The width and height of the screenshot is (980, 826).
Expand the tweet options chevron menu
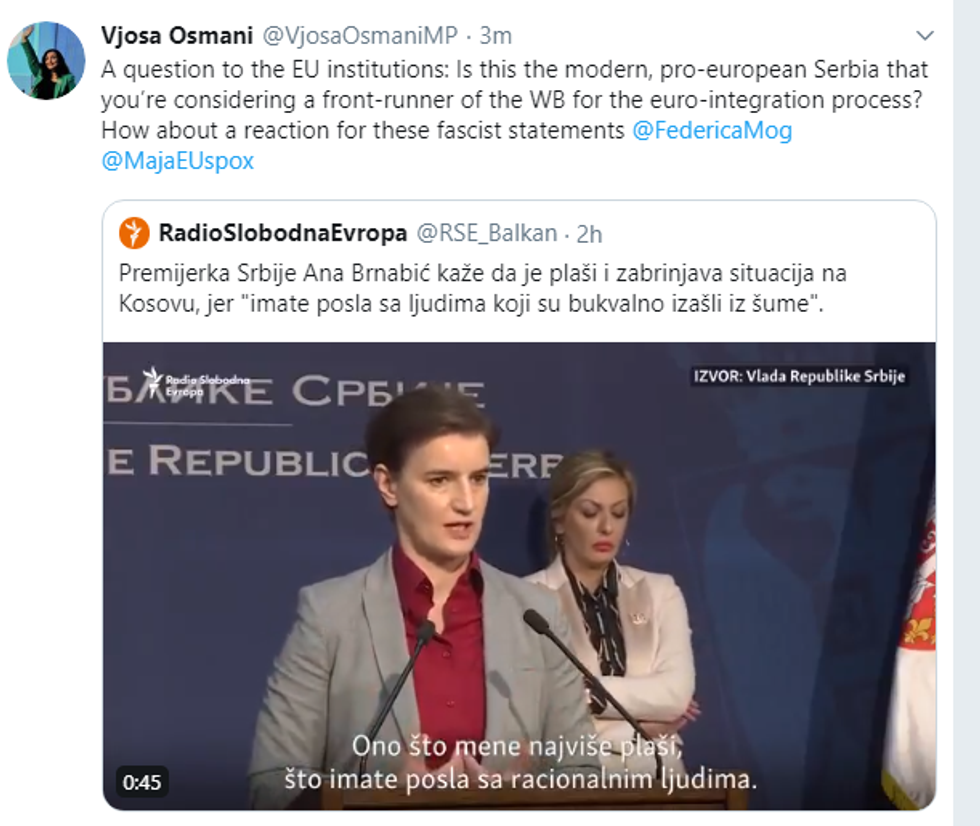[925, 37]
